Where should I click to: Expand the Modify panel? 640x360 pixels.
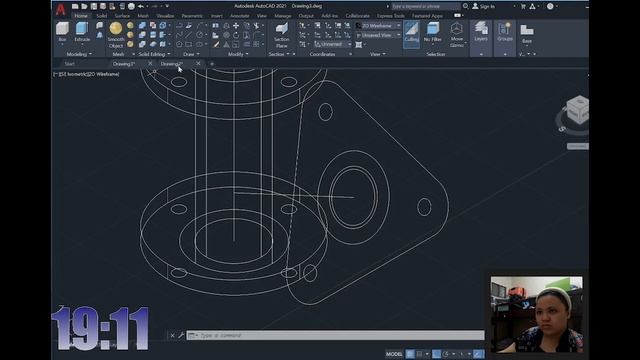tap(238, 54)
